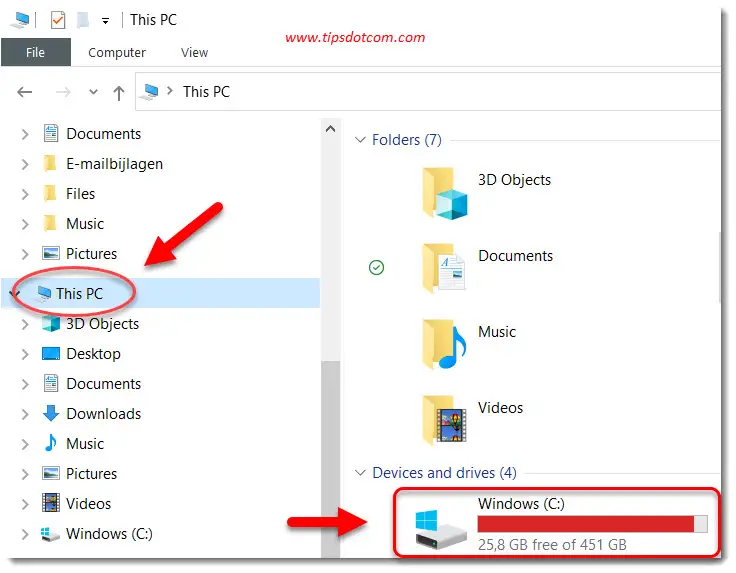Click the PC icon in address bar
The image size is (736, 573).
150,92
